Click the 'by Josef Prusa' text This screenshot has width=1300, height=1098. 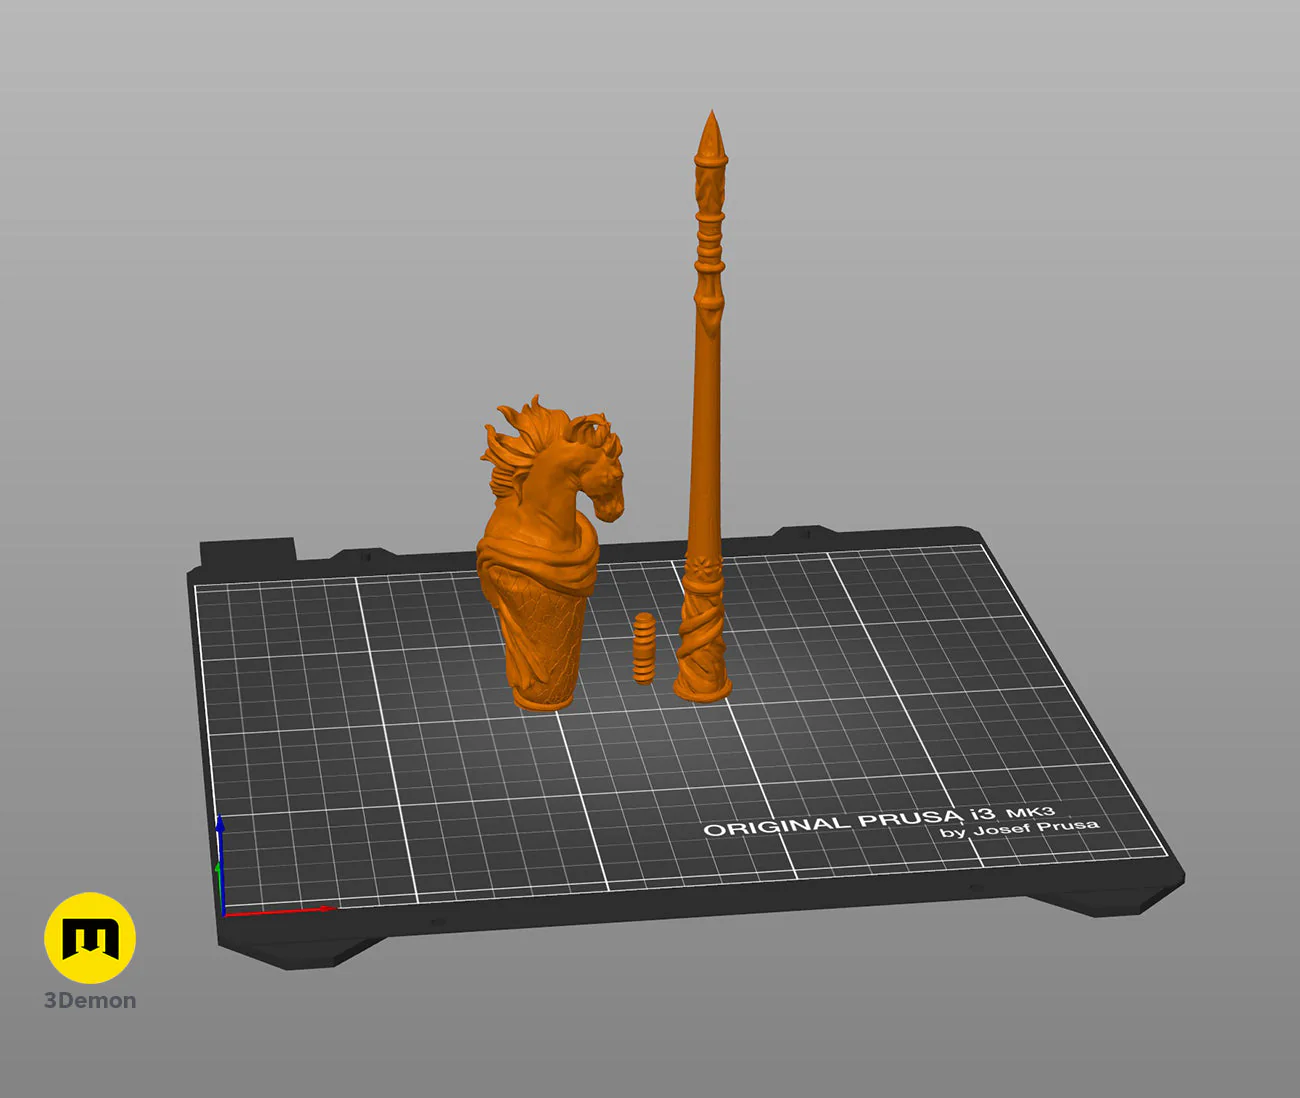coord(1019,829)
